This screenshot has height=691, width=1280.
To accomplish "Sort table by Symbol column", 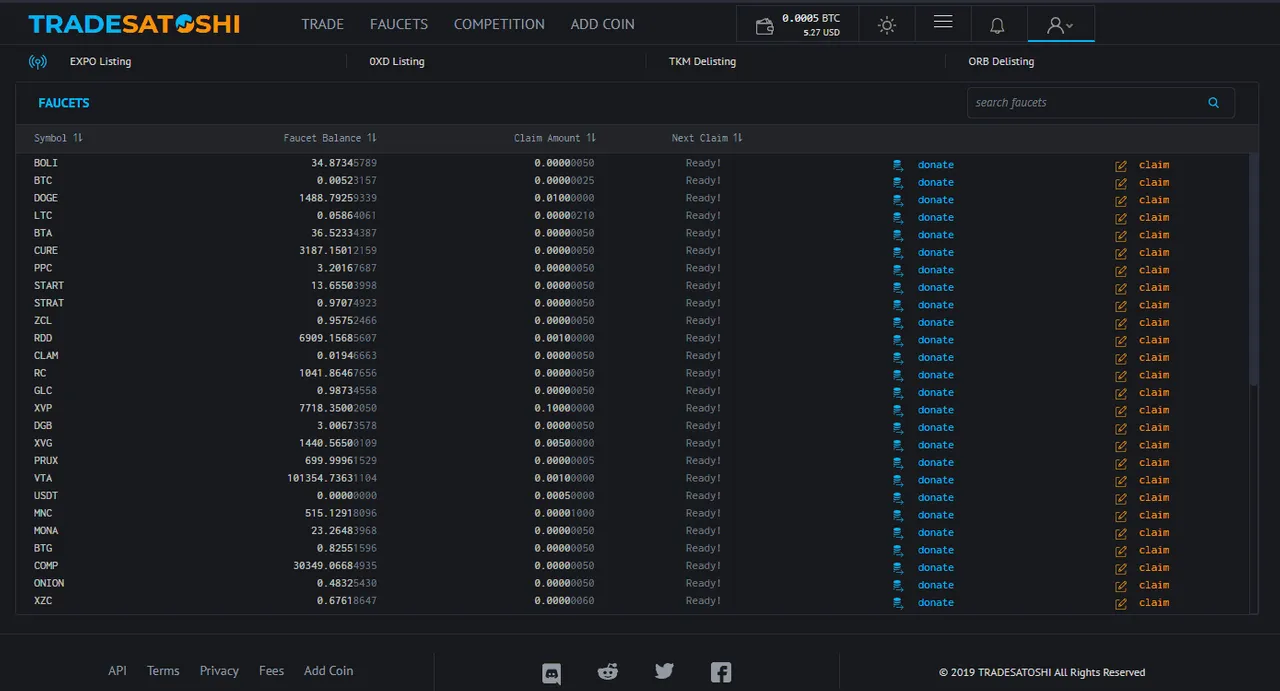I will click(58, 138).
